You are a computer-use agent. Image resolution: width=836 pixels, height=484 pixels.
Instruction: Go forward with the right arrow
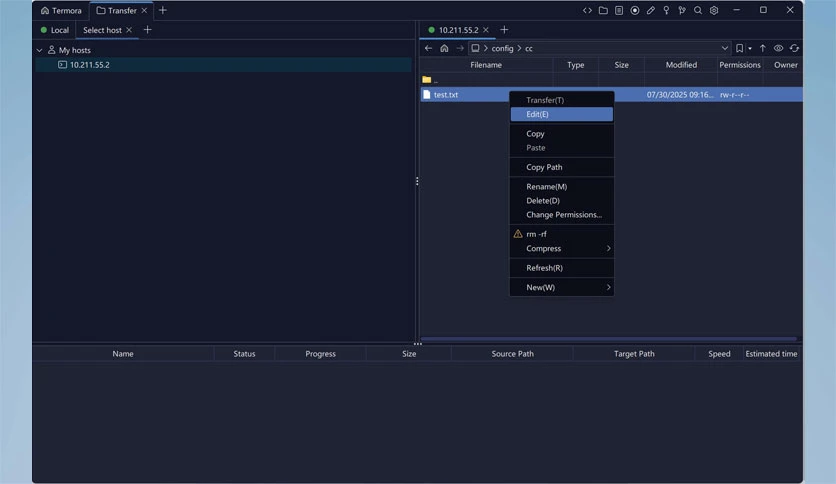[x=460, y=48]
